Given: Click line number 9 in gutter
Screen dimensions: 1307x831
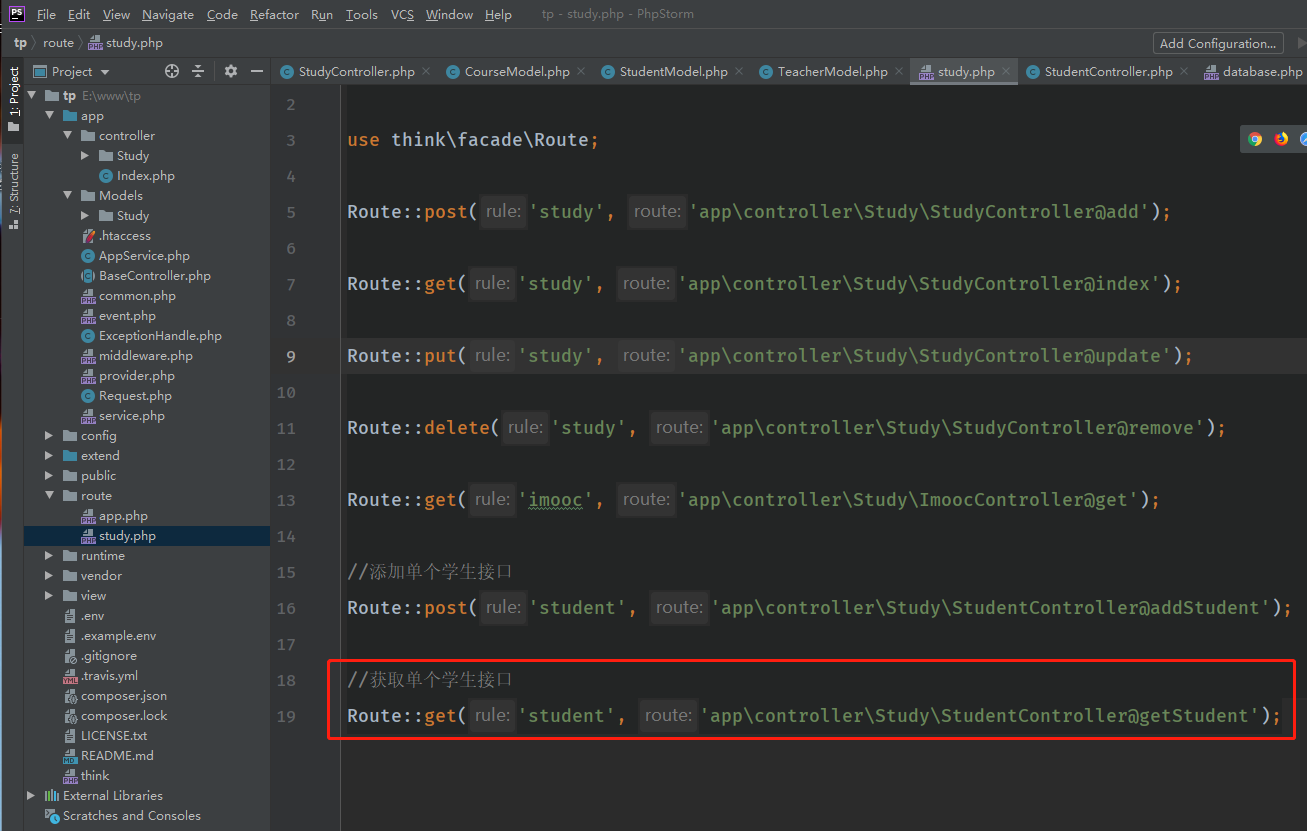Looking at the screenshot, I should [x=290, y=356].
